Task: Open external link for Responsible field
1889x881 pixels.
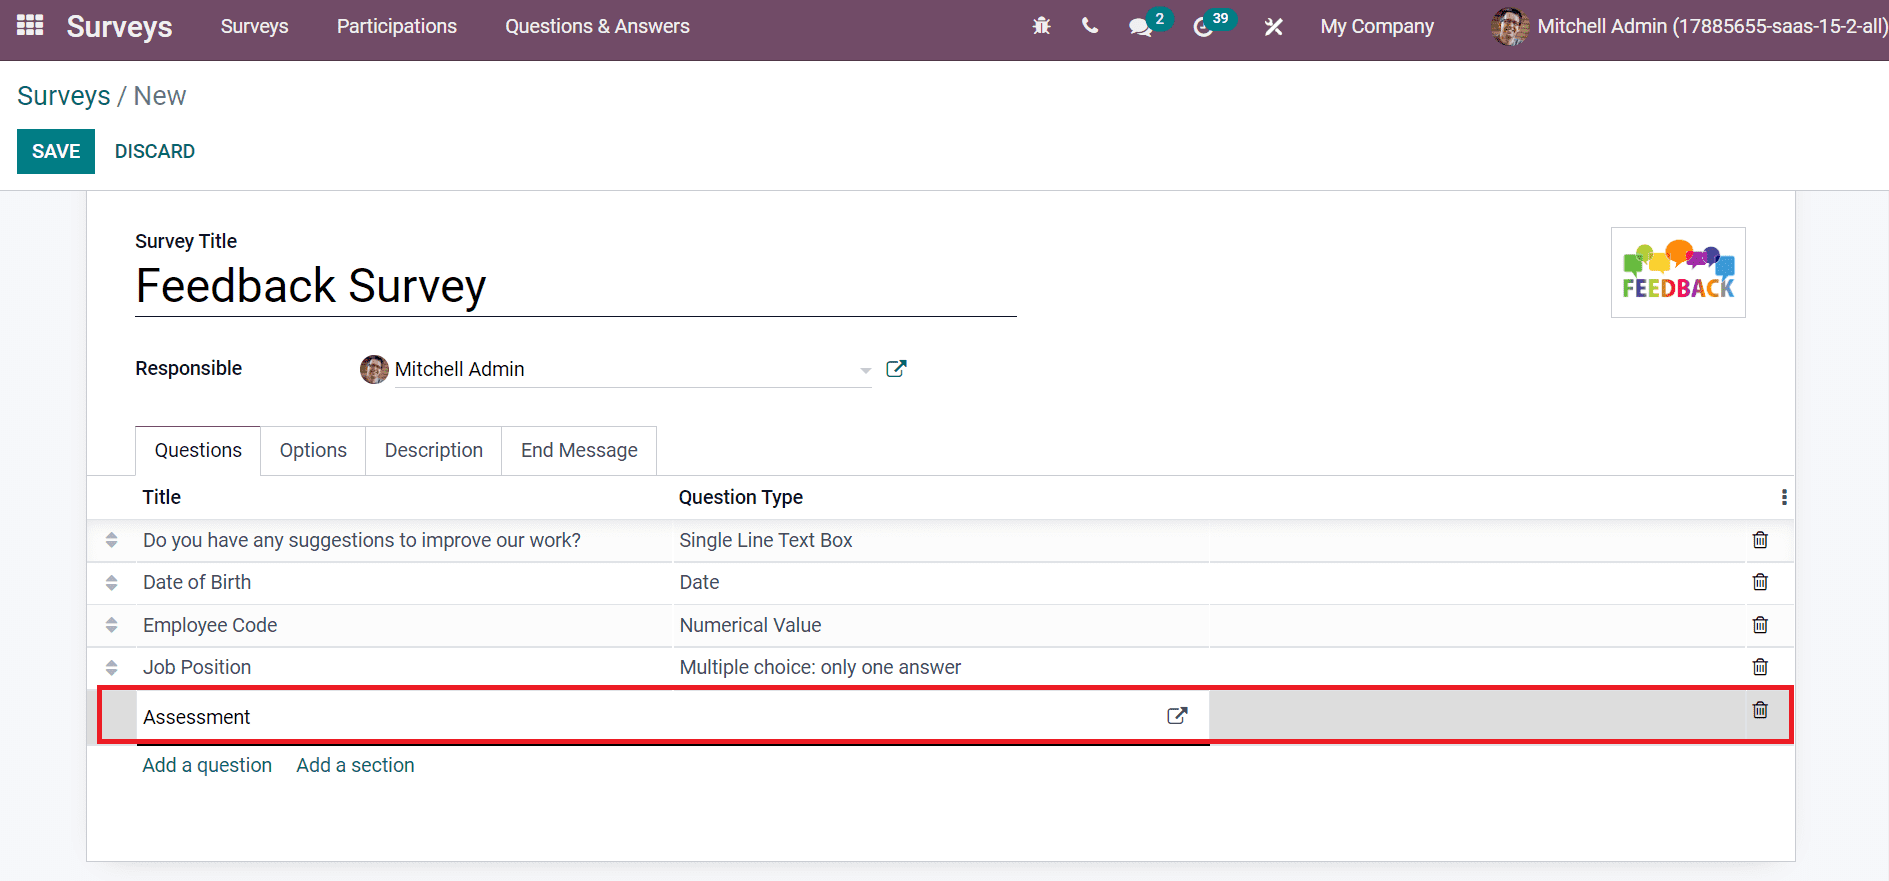Action: tap(896, 368)
